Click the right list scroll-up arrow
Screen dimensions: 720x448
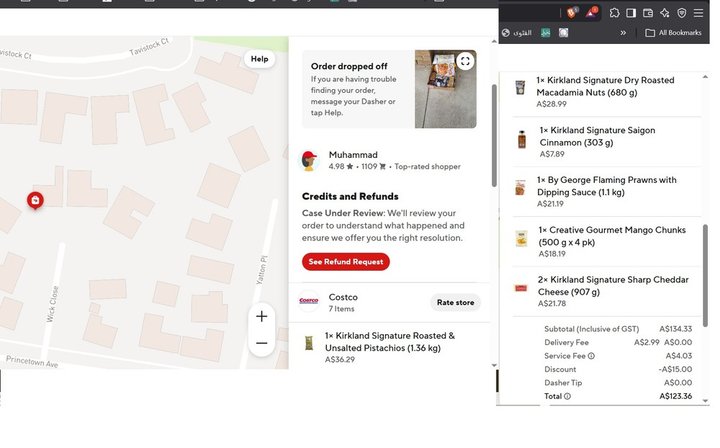[705, 77]
